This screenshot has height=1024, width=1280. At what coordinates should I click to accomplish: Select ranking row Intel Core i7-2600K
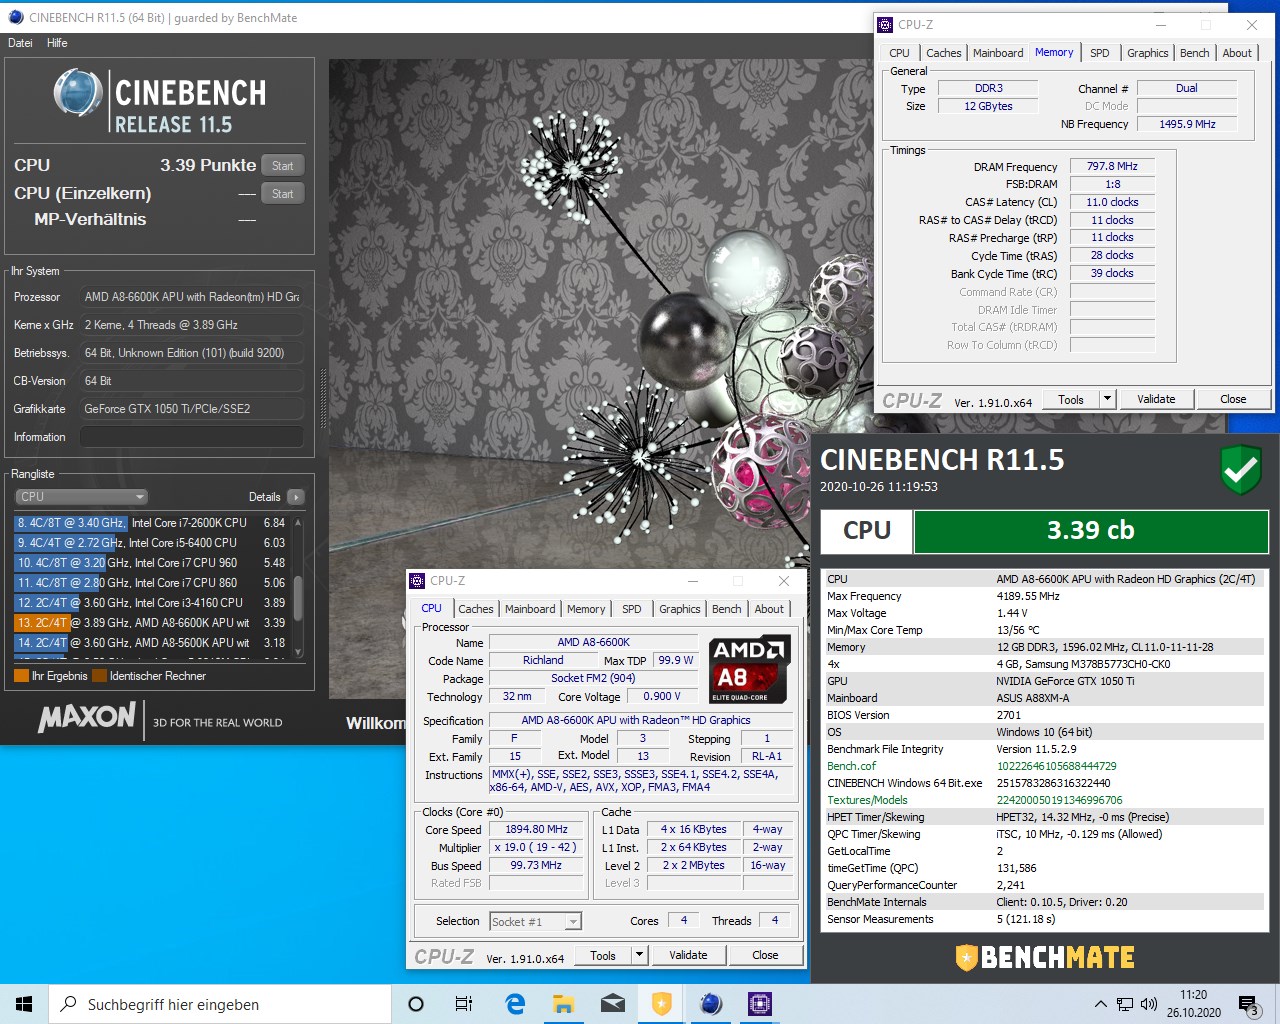click(x=151, y=523)
